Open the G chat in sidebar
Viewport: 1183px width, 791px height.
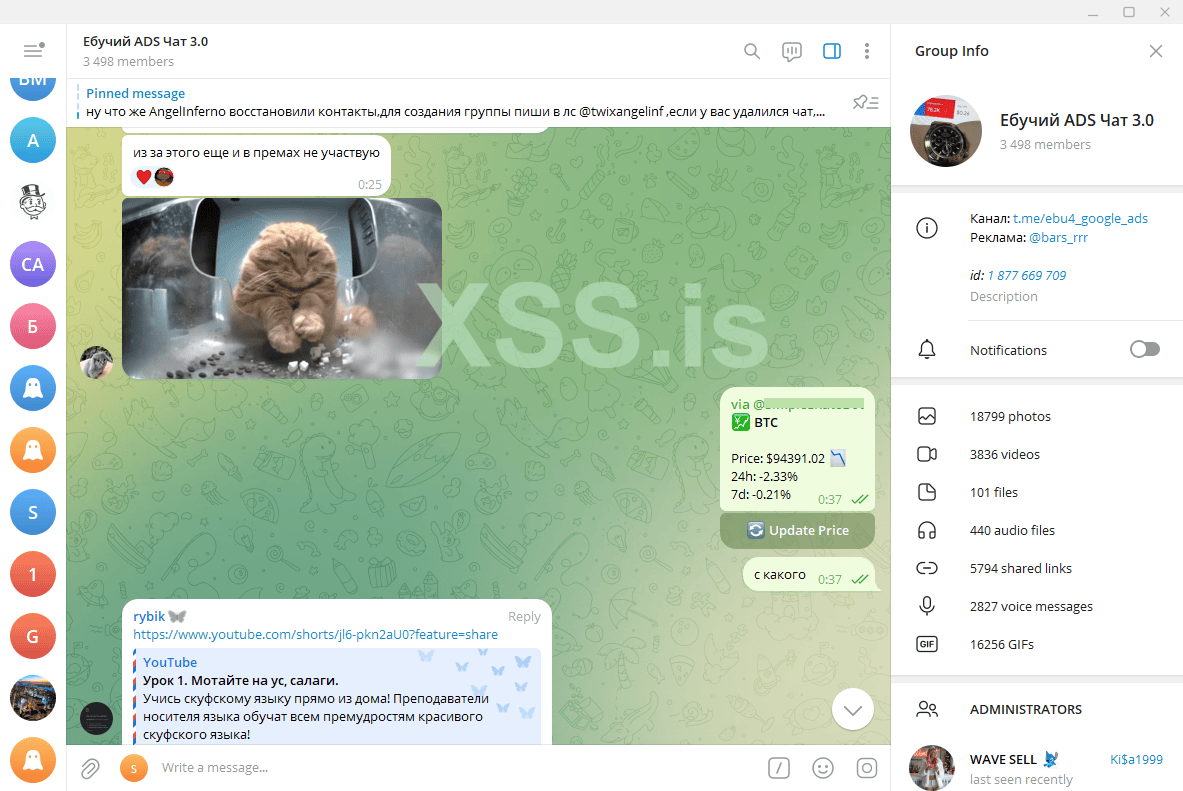click(x=32, y=636)
